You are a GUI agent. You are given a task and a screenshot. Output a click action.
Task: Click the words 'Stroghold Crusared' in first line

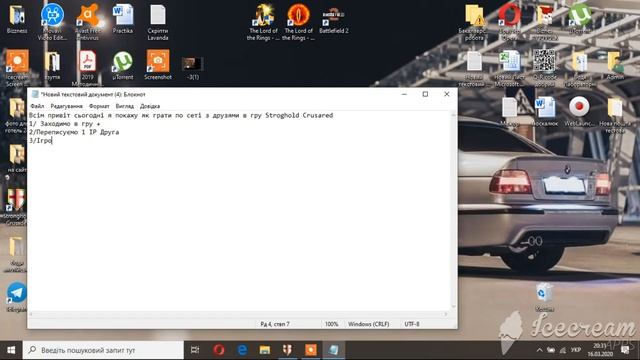tap(299, 116)
